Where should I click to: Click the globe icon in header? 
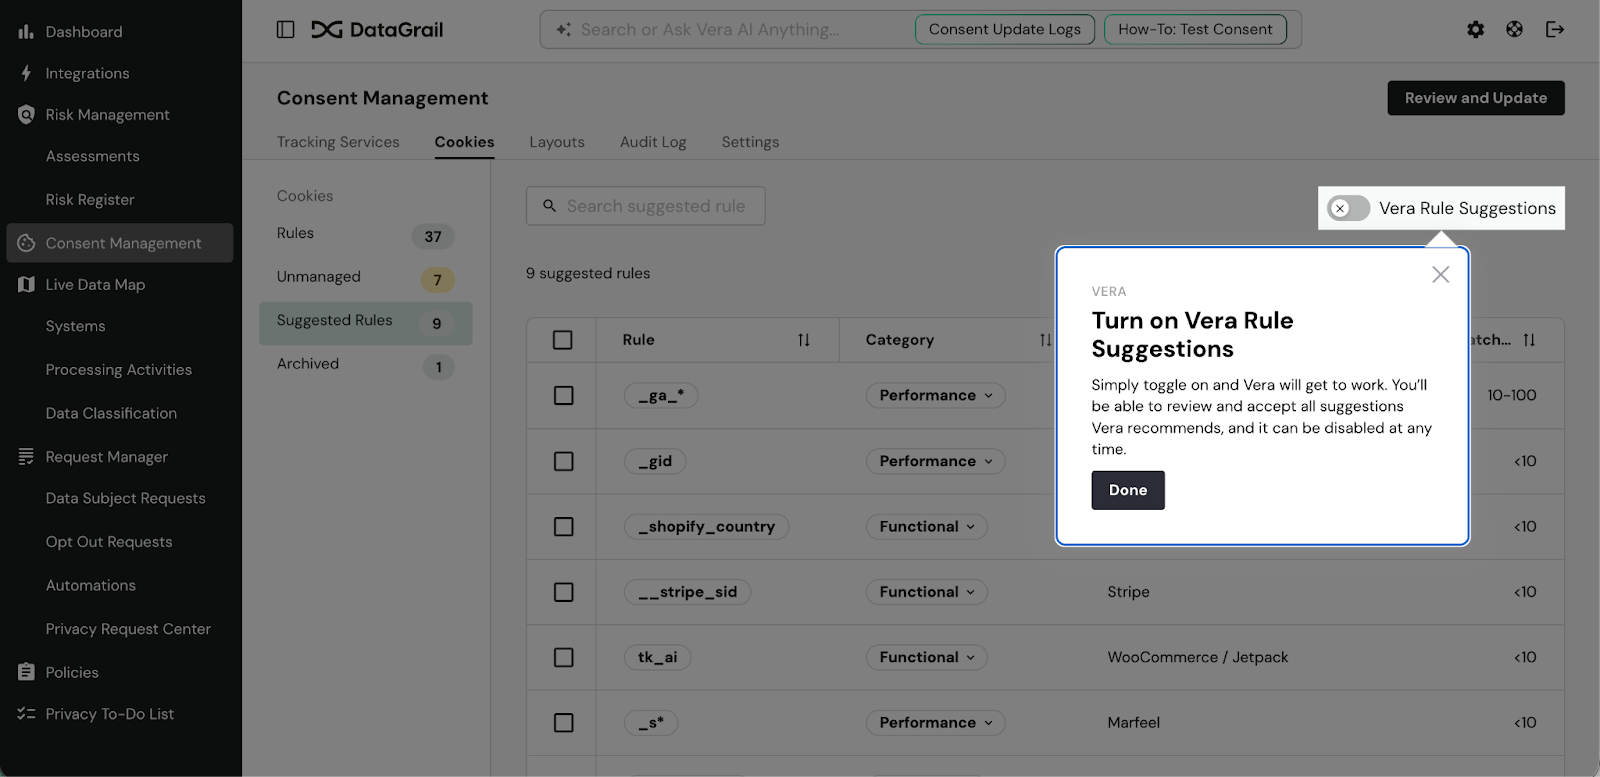click(1514, 30)
